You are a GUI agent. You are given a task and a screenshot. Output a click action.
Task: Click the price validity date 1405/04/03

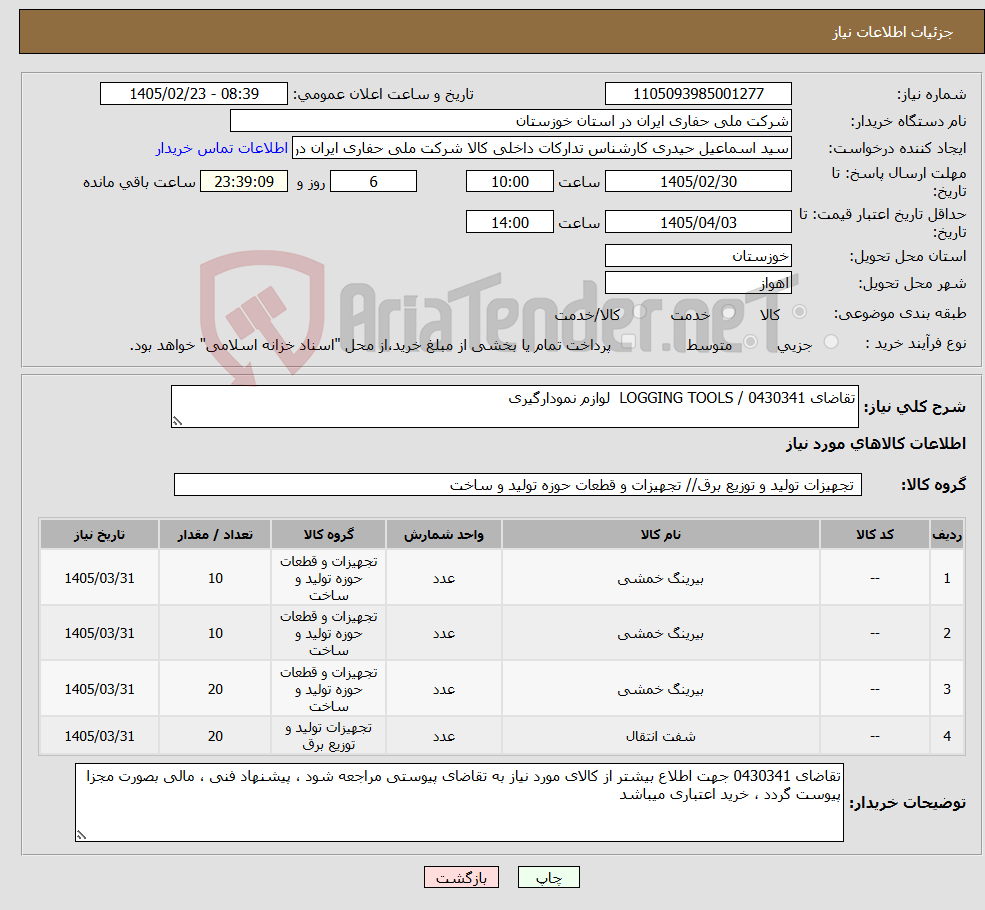(x=698, y=222)
